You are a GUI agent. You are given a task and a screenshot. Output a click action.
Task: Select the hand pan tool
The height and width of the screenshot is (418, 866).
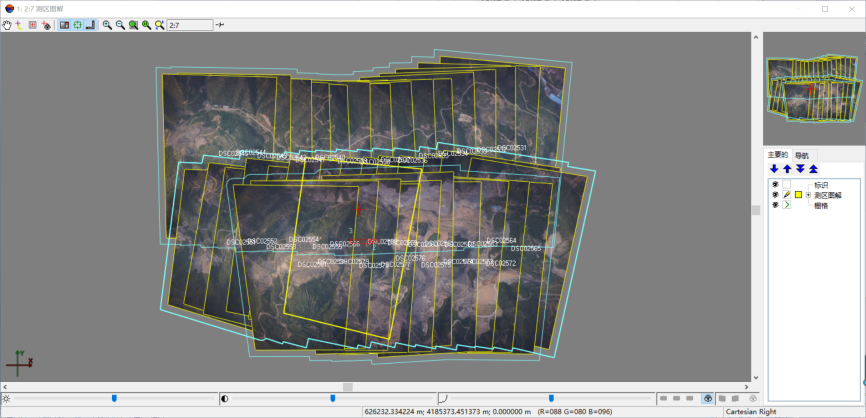tap(7, 24)
